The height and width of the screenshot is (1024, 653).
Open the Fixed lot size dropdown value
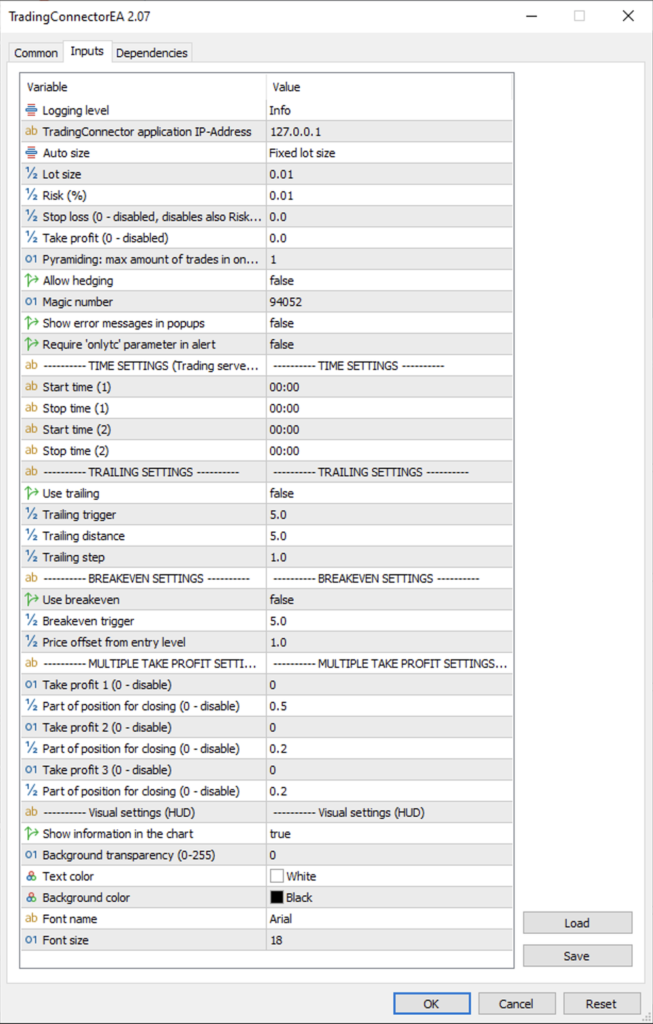(302, 153)
